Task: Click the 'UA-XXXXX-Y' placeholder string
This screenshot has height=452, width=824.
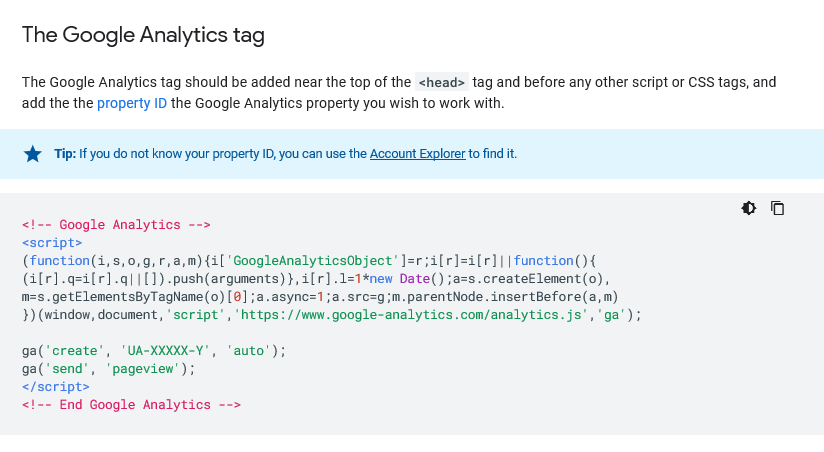Action: coord(166,351)
